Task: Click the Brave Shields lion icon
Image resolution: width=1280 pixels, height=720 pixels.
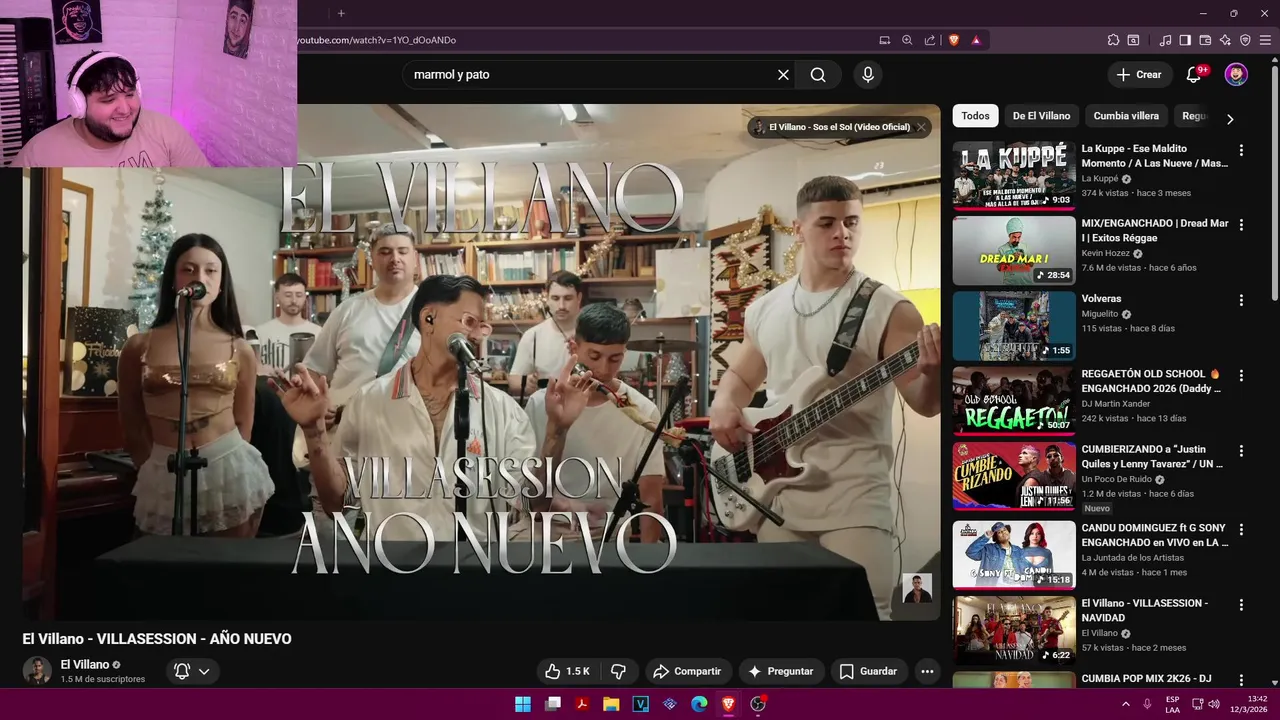Action: pos(954,40)
